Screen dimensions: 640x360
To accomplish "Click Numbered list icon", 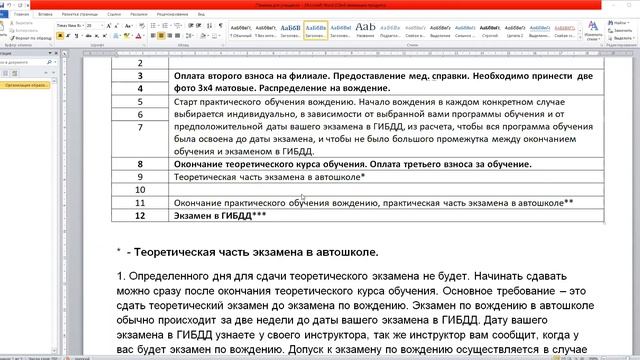I will [x=165, y=26].
